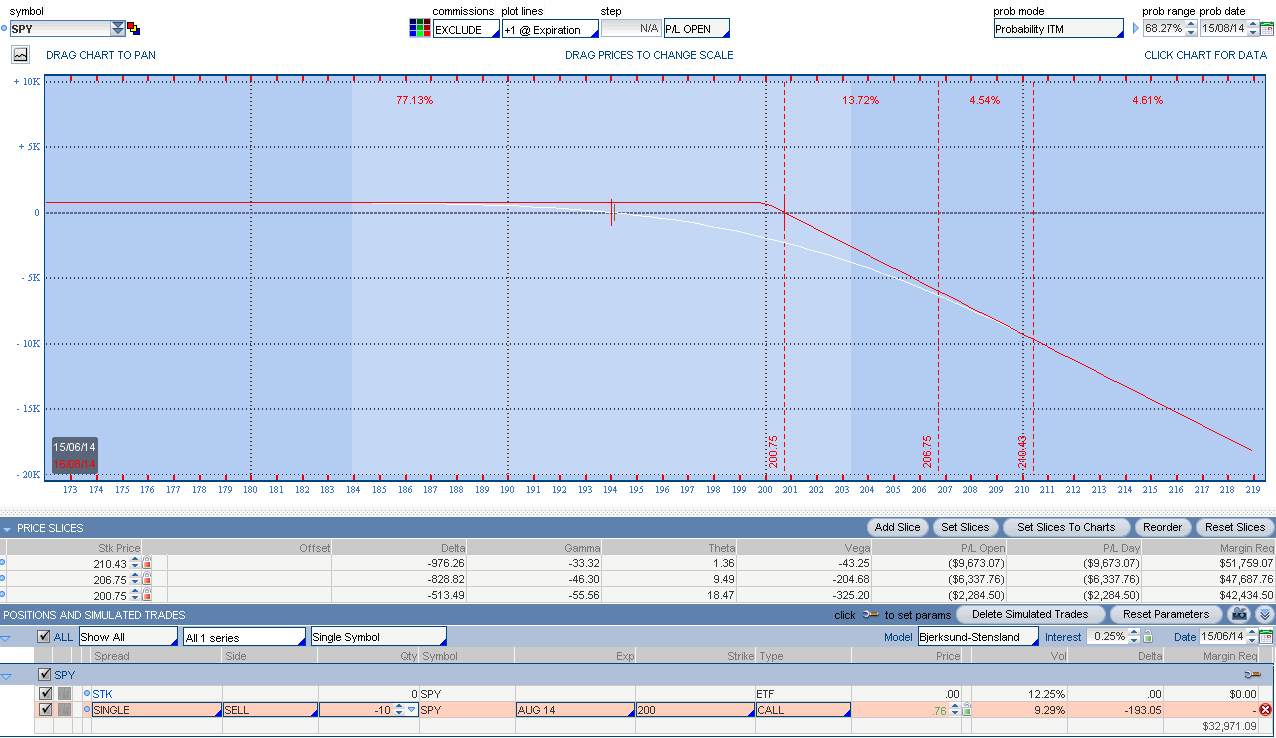Click the Reset Parameters button
This screenshot has width=1276, height=738.
click(x=1166, y=614)
